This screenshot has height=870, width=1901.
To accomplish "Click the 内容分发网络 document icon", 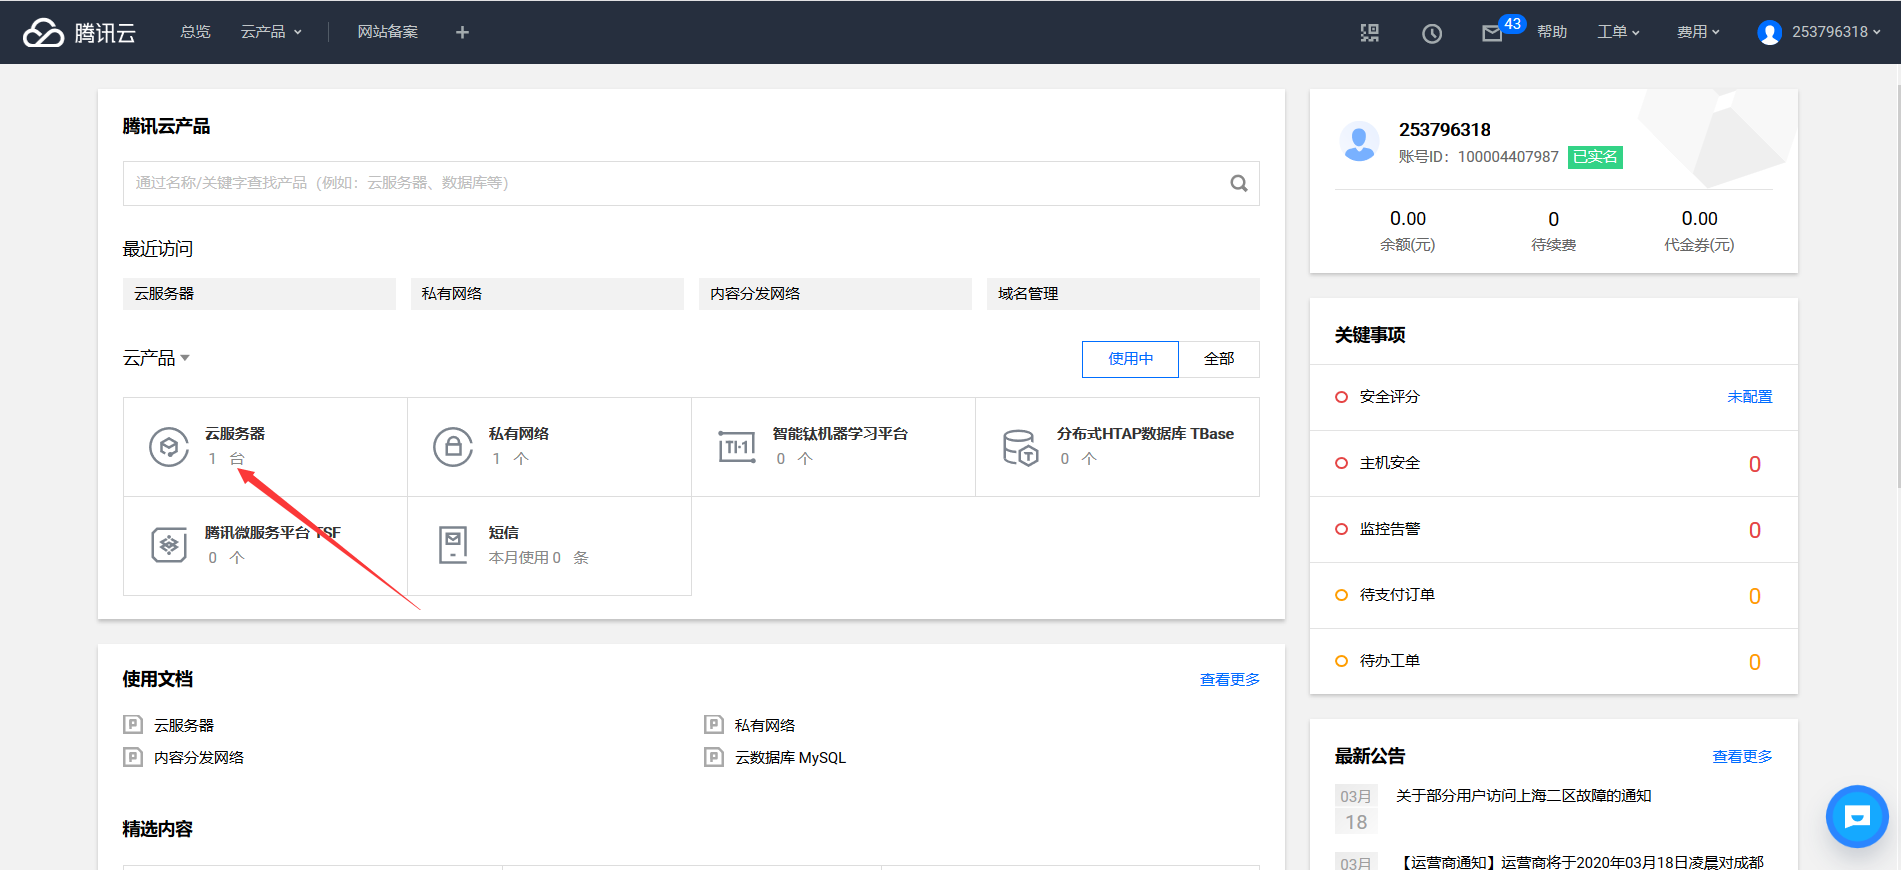I will (x=133, y=757).
